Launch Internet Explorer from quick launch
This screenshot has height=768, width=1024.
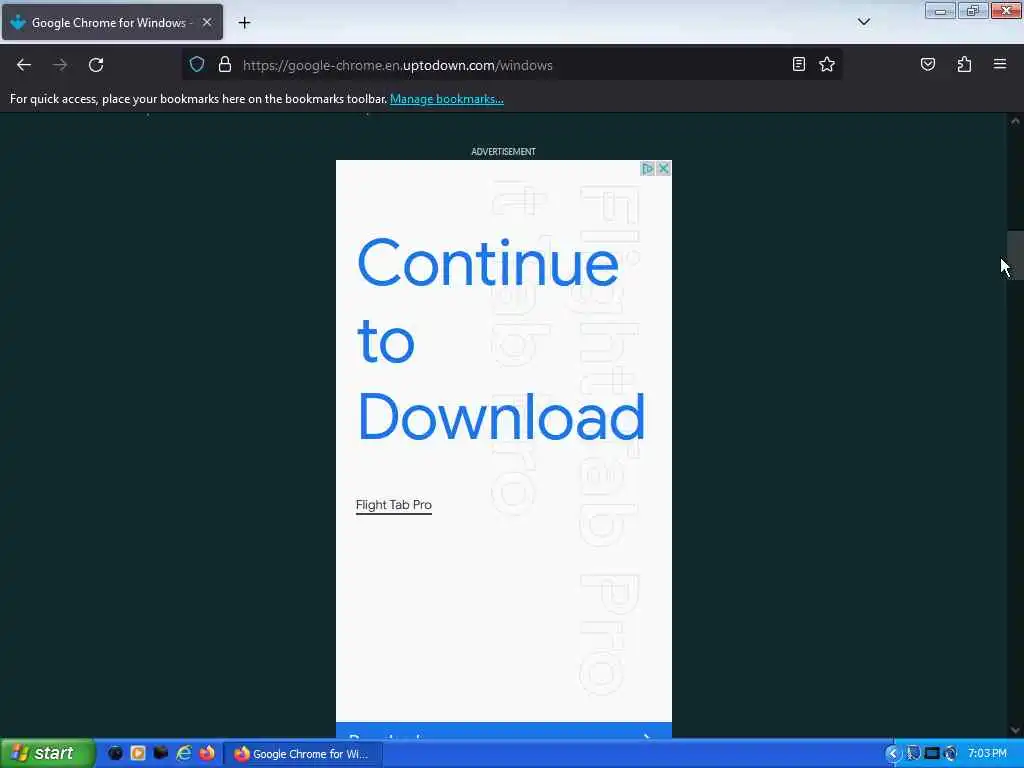pyautogui.click(x=184, y=753)
